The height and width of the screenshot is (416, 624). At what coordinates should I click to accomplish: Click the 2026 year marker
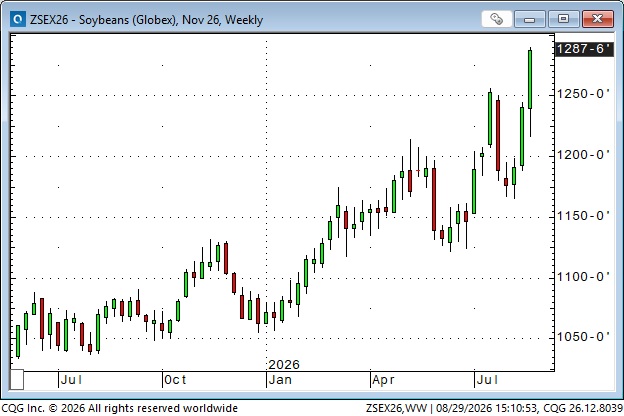284,365
